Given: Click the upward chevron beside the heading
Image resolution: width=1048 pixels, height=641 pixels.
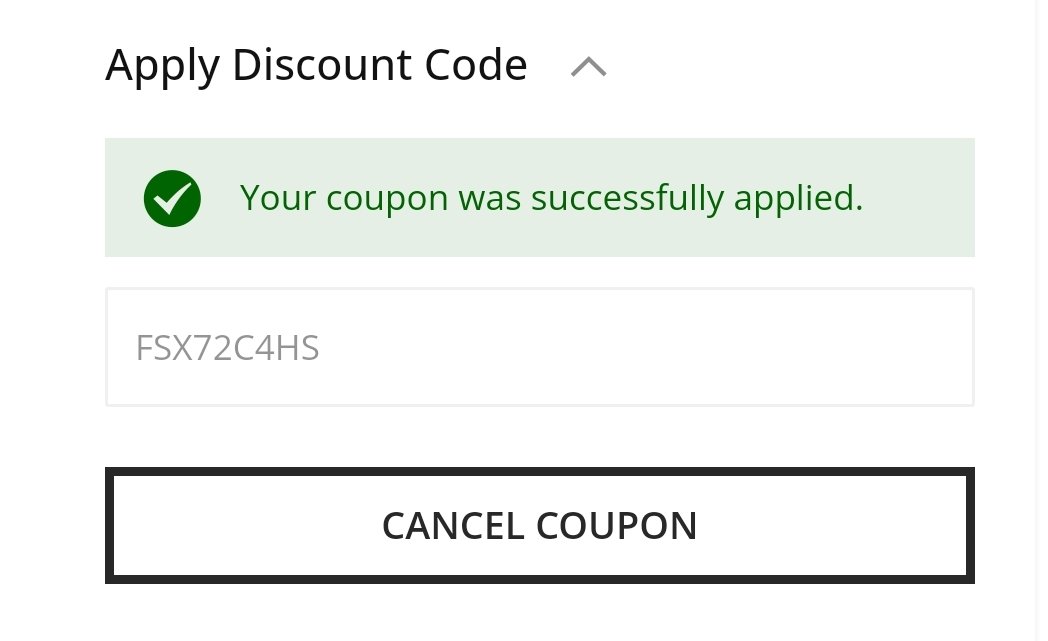Looking at the screenshot, I should pos(588,67).
